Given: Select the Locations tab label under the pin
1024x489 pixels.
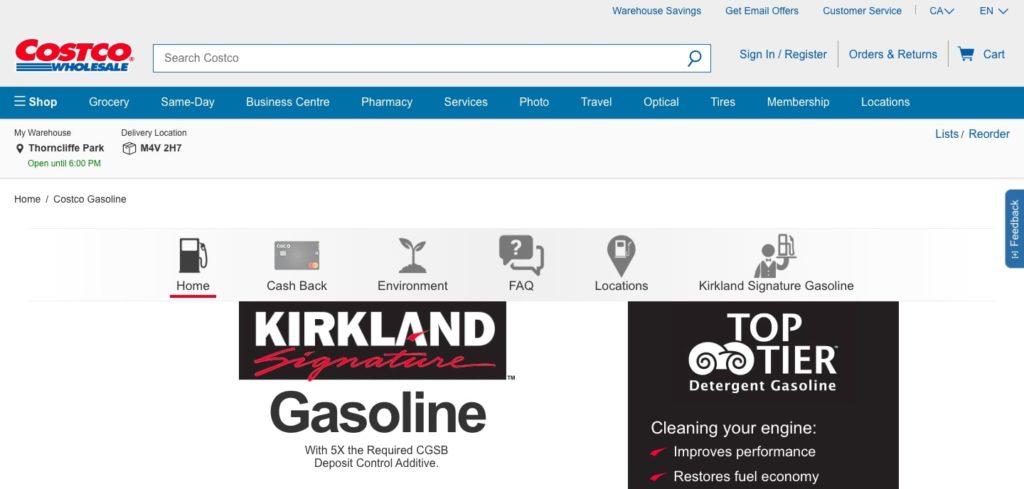Looking at the screenshot, I should pyautogui.click(x=621, y=286).
